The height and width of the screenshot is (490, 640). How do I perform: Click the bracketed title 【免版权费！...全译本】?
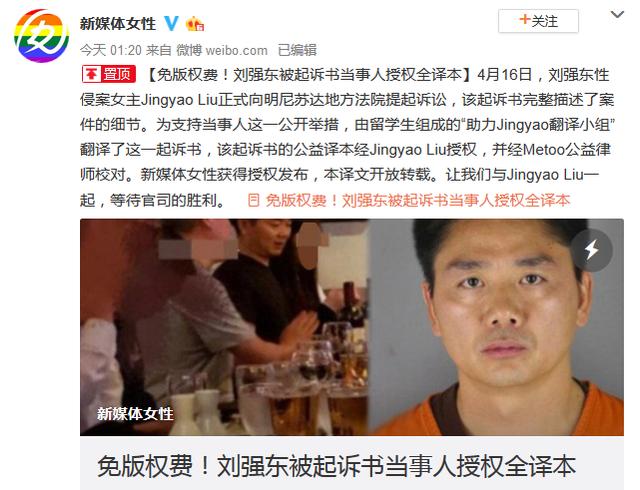[309, 75]
